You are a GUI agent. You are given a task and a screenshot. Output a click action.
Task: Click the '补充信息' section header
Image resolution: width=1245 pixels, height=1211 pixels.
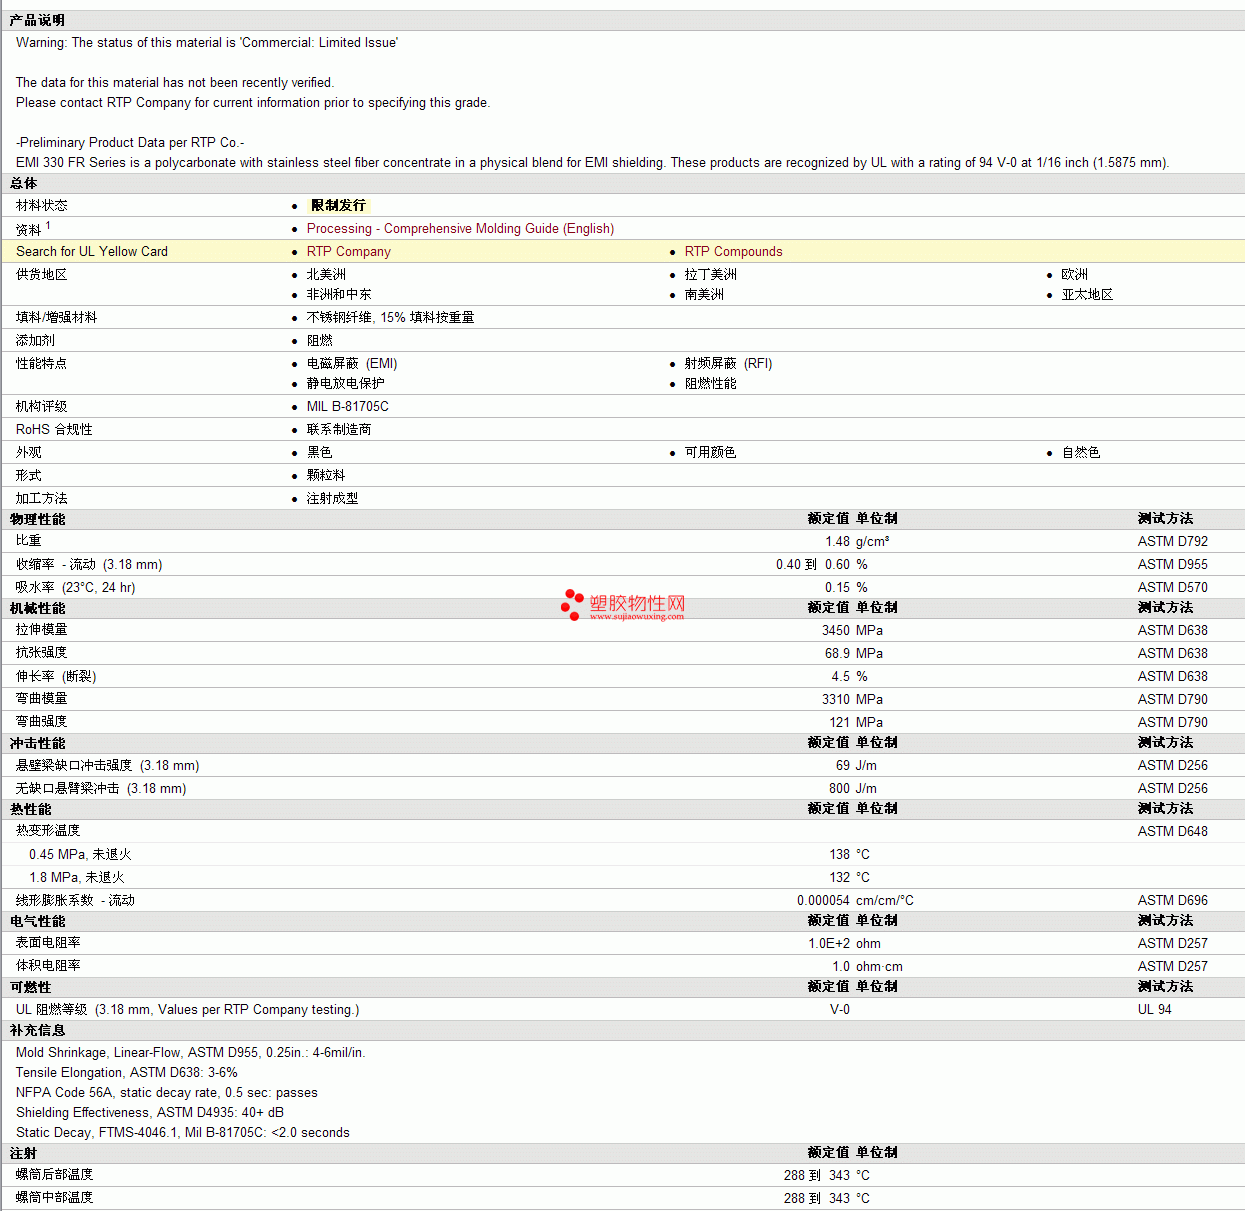(37, 1030)
